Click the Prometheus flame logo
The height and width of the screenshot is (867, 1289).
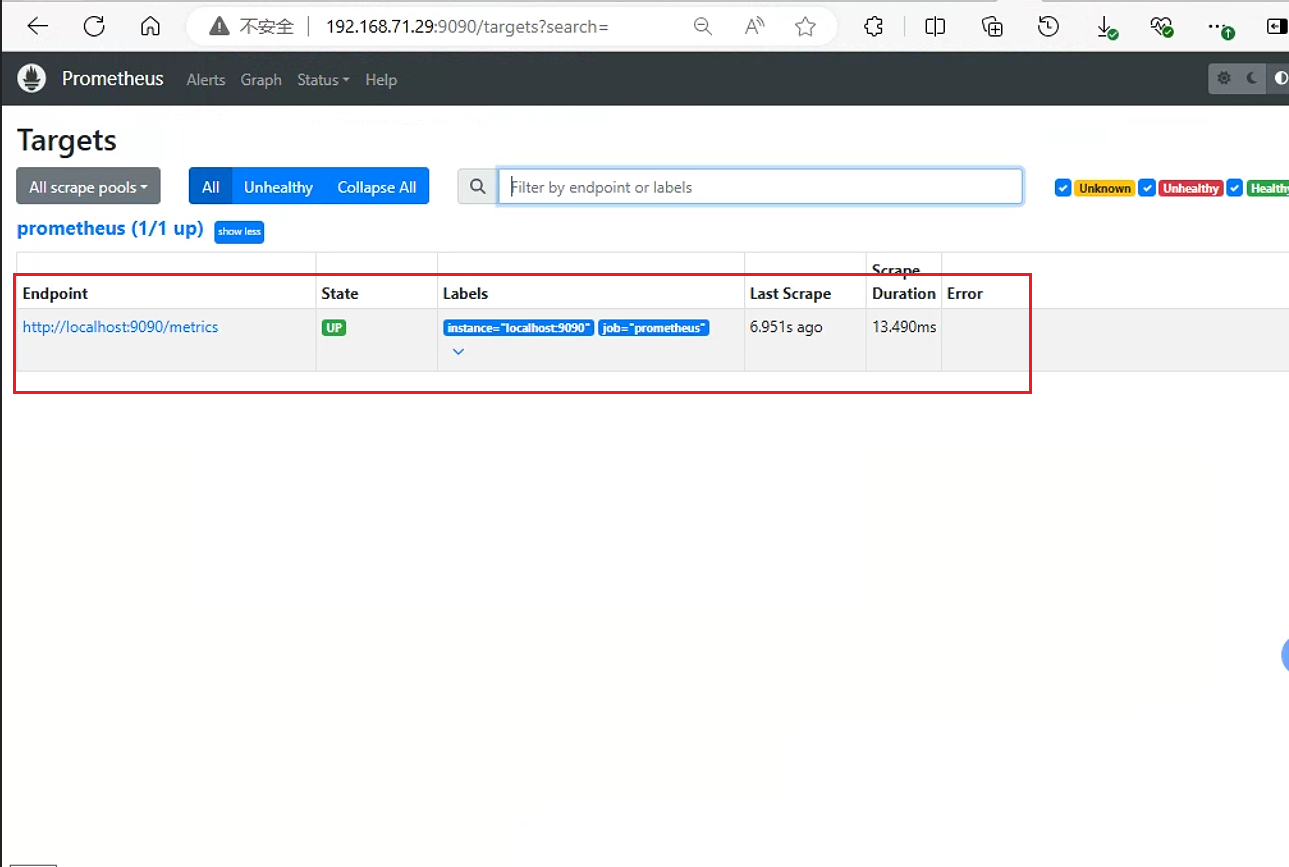(x=32, y=78)
